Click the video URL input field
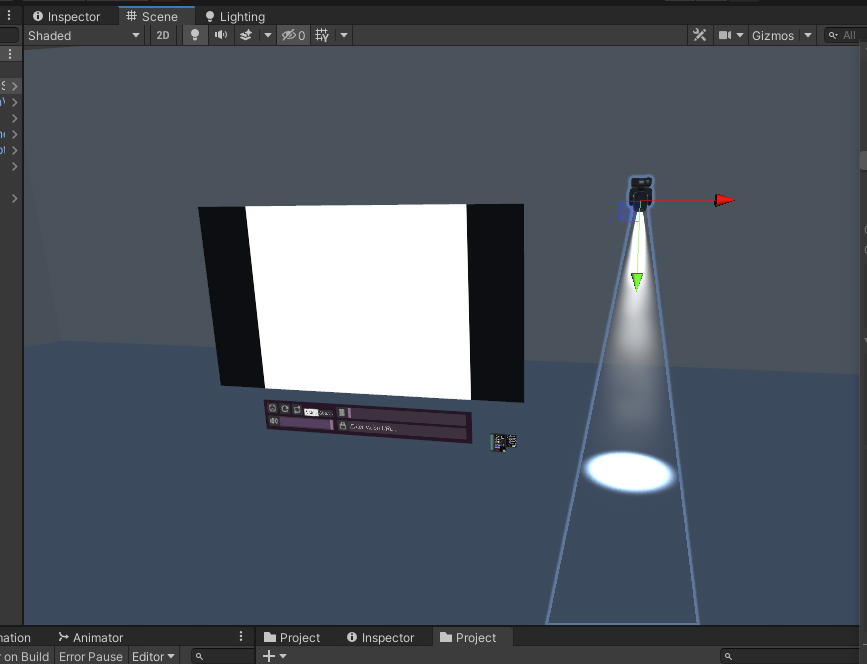The width and height of the screenshot is (867, 664). tap(408, 430)
